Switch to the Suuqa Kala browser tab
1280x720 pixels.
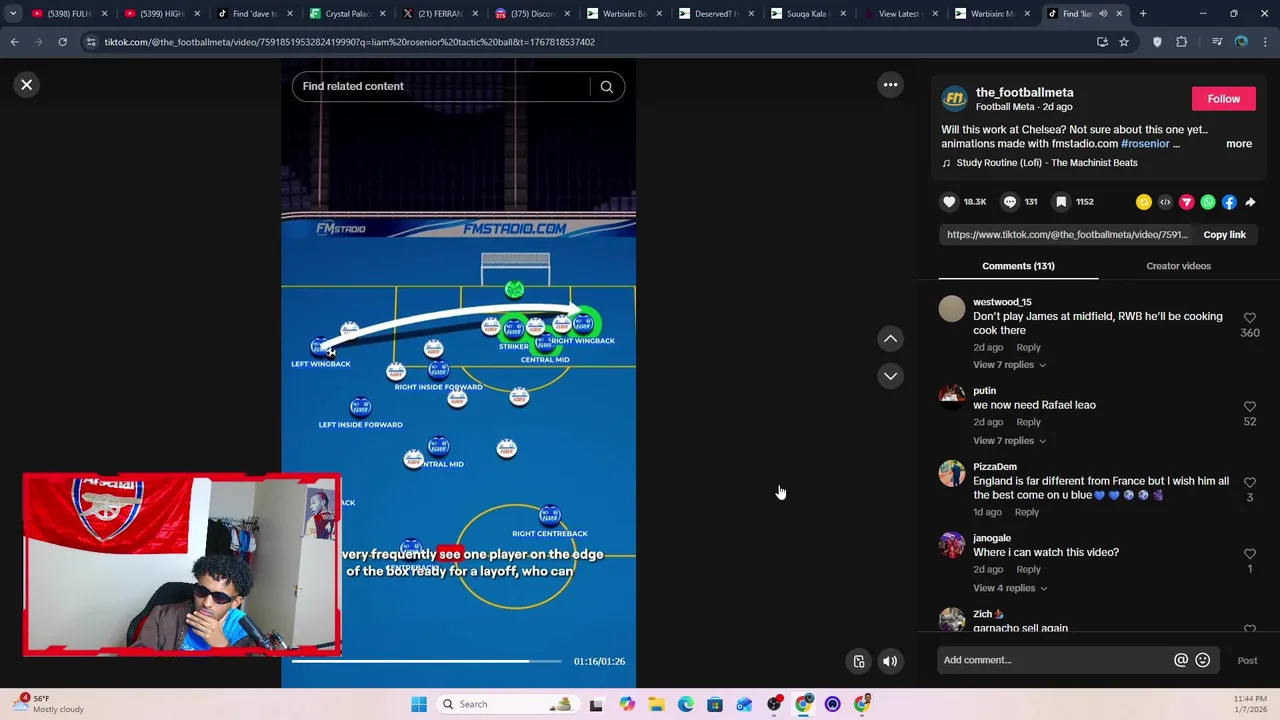pyautogui.click(x=806, y=14)
